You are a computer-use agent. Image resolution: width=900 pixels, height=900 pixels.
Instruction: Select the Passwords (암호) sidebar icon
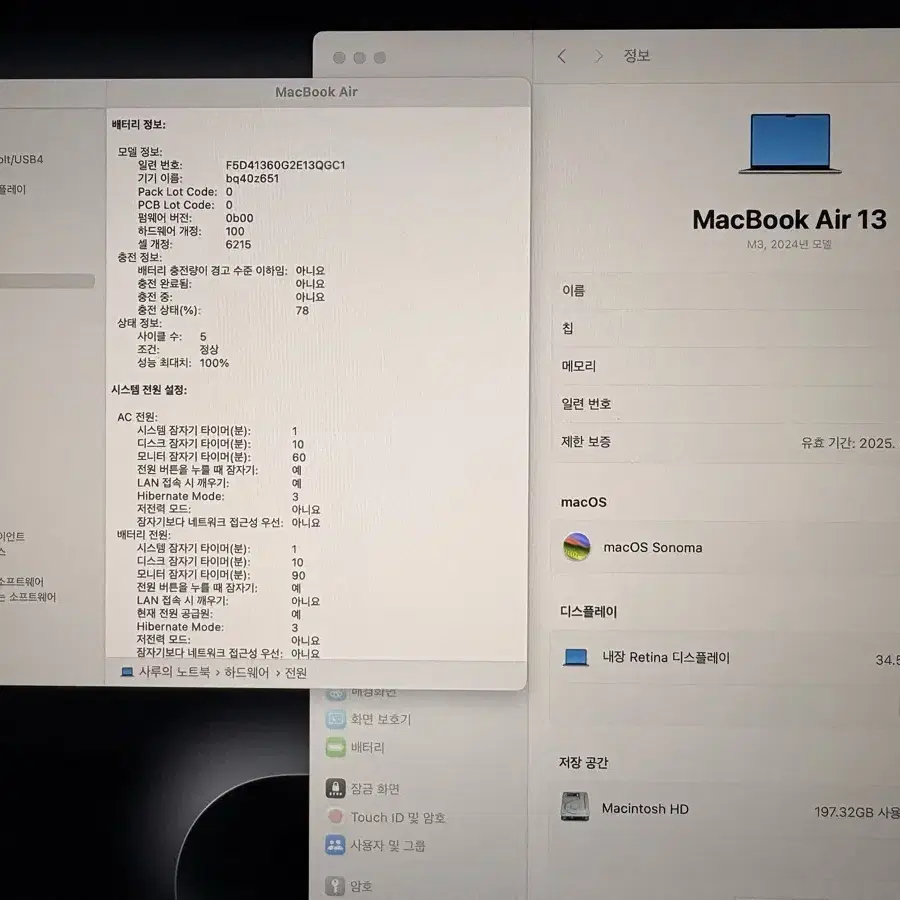pos(335,886)
